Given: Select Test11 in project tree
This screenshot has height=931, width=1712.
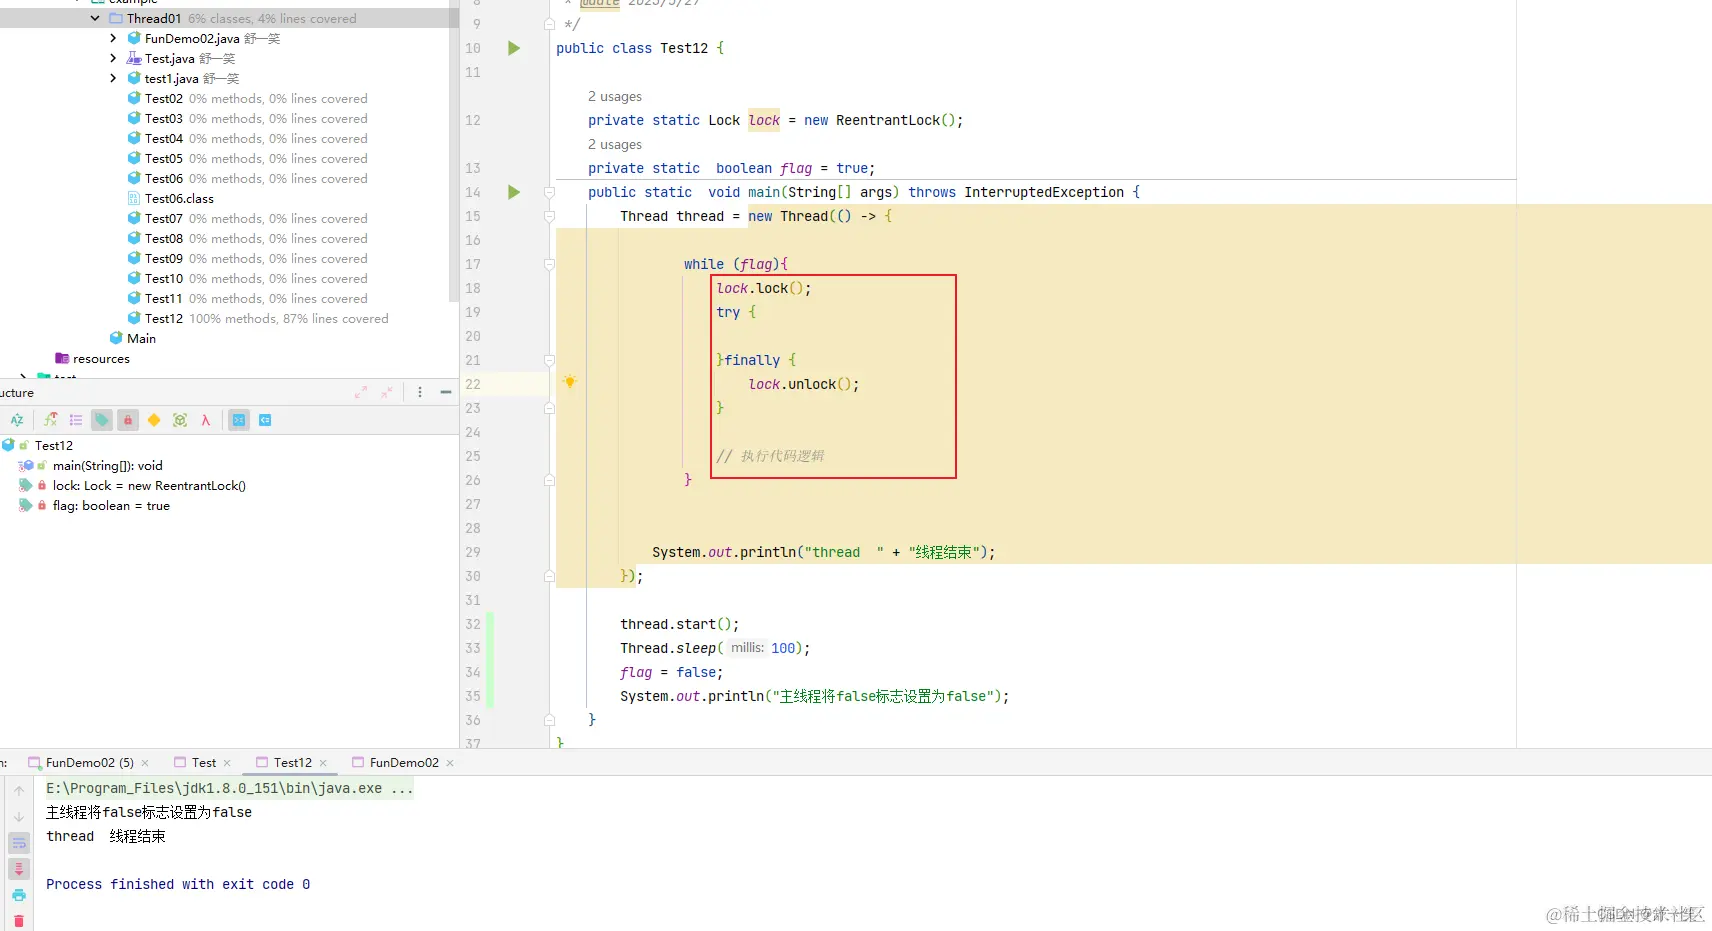Looking at the screenshot, I should pos(164,298).
